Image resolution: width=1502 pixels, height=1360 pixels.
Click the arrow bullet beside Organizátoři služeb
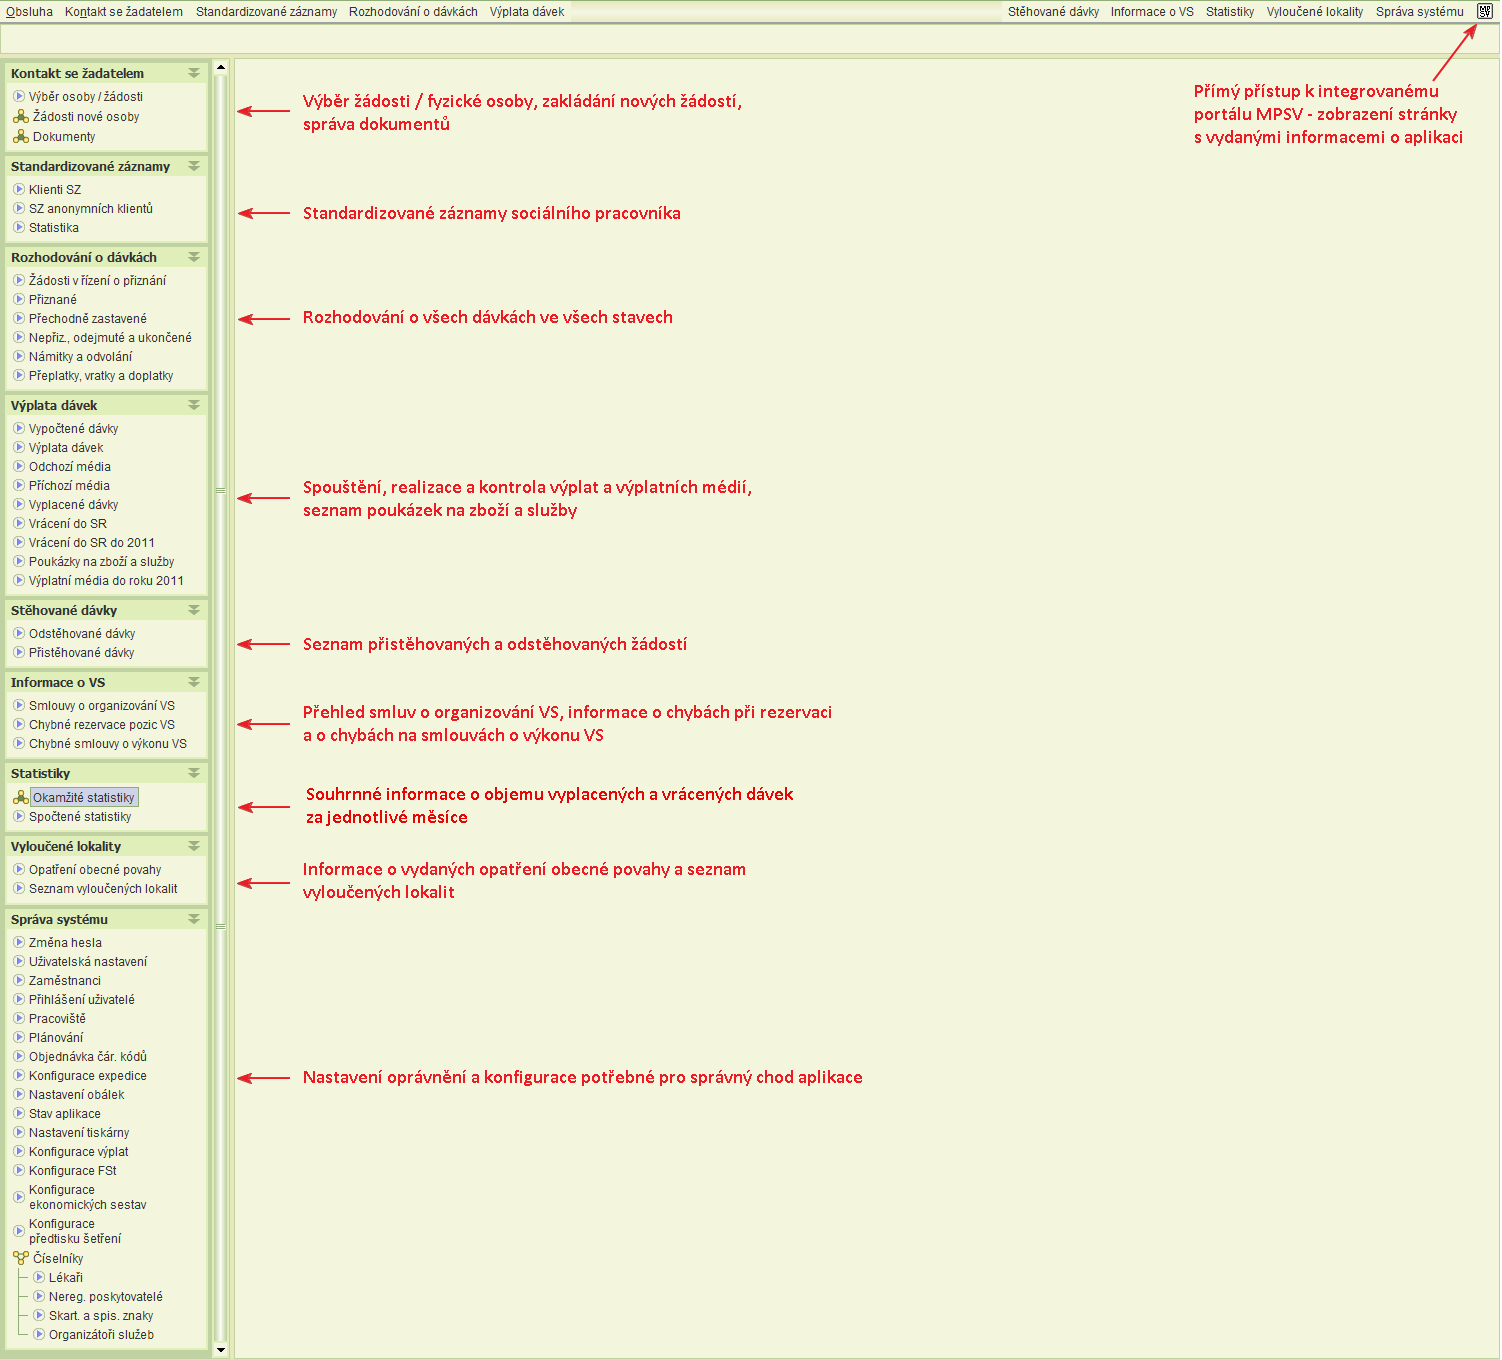[39, 1334]
